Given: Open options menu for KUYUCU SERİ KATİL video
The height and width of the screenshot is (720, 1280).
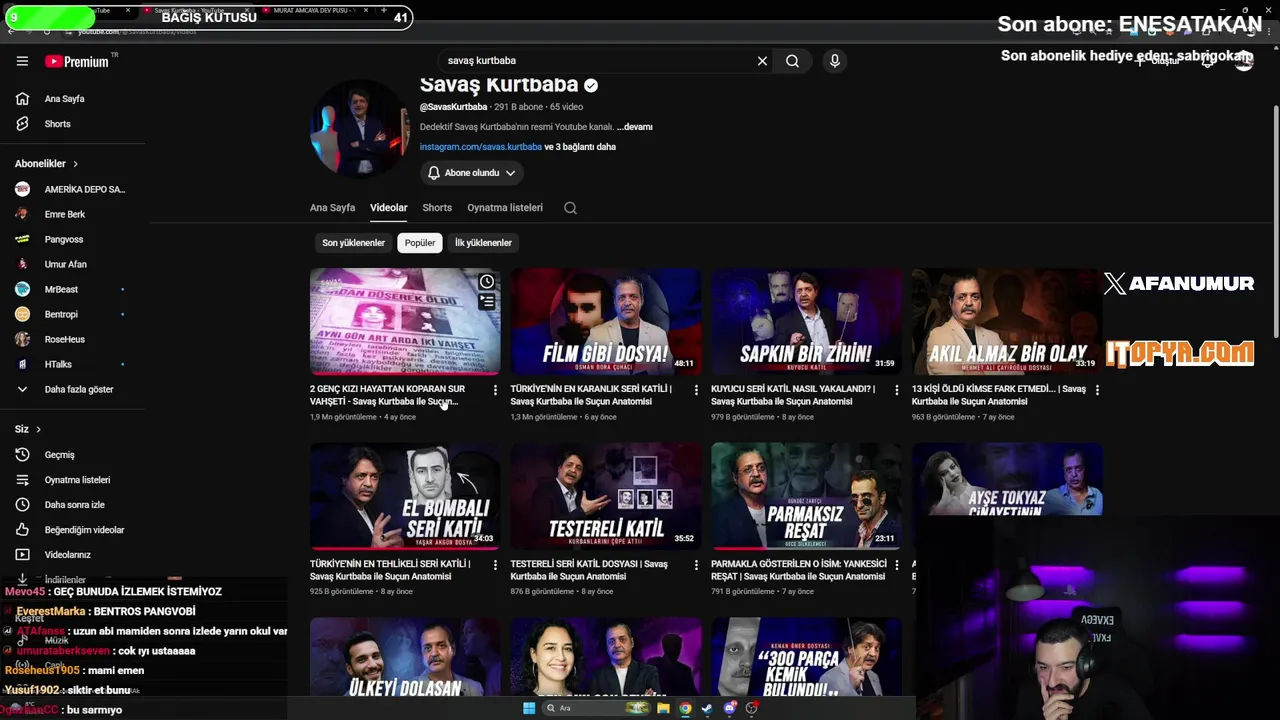Looking at the screenshot, I should click(x=896, y=390).
